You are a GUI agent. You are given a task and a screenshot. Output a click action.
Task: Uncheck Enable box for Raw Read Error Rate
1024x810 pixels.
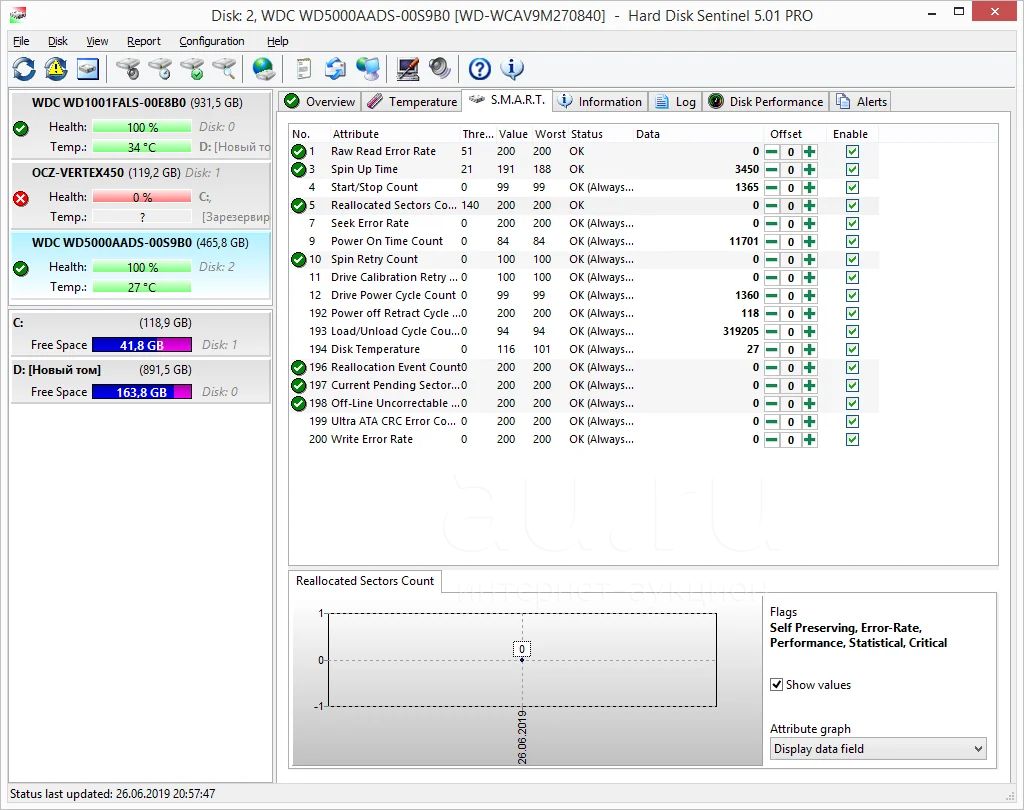[x=852, y=152]
